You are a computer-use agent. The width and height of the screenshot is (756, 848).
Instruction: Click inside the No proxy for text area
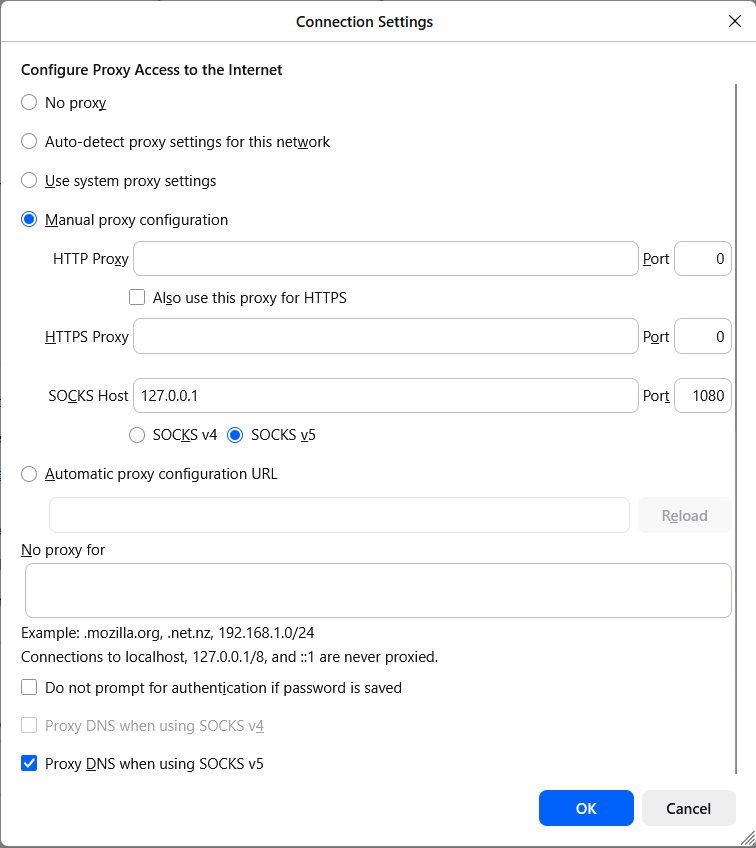click(377, 590)
